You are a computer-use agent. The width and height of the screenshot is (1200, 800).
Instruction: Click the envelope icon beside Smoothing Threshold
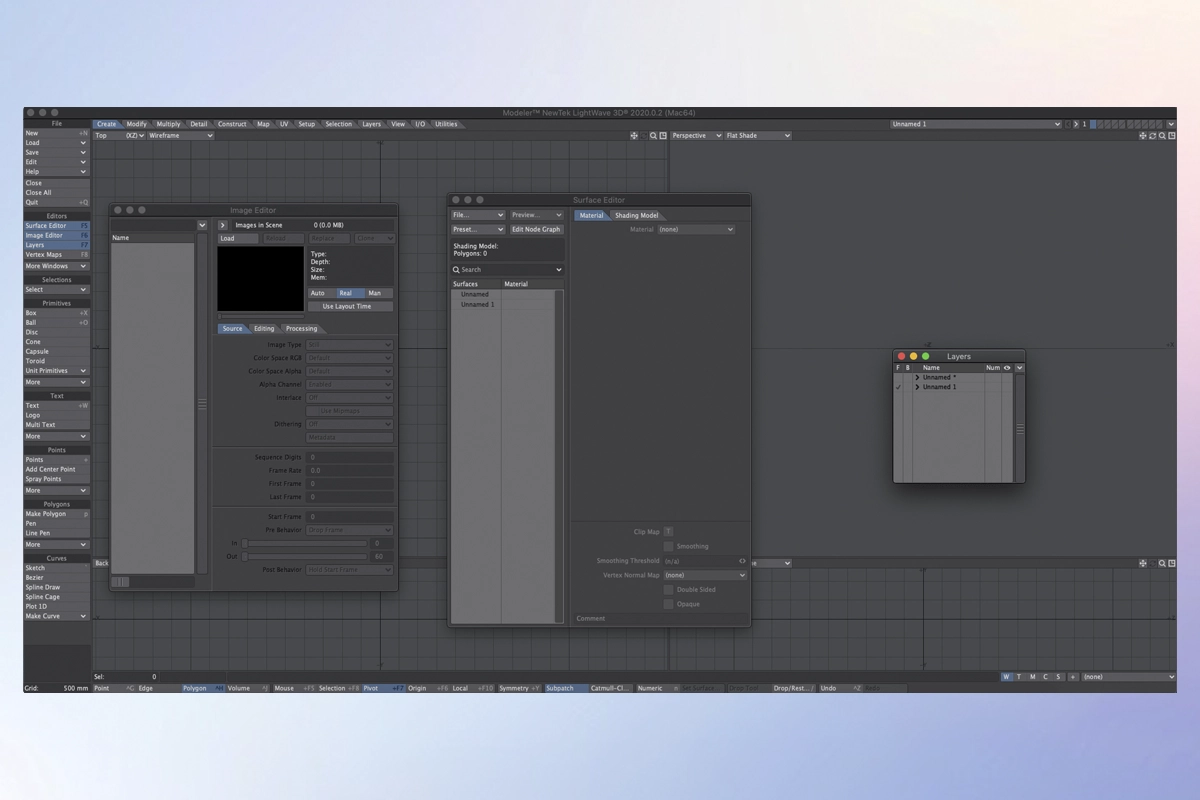click(742, 561)
